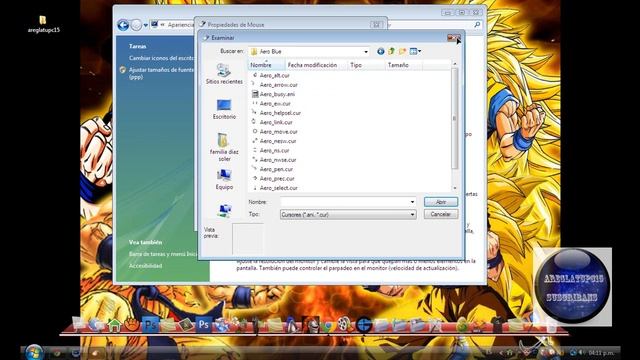Screen dimensions: 640x360
Task: Open the Nombre filename dropdown arrow
Action: 412,202
